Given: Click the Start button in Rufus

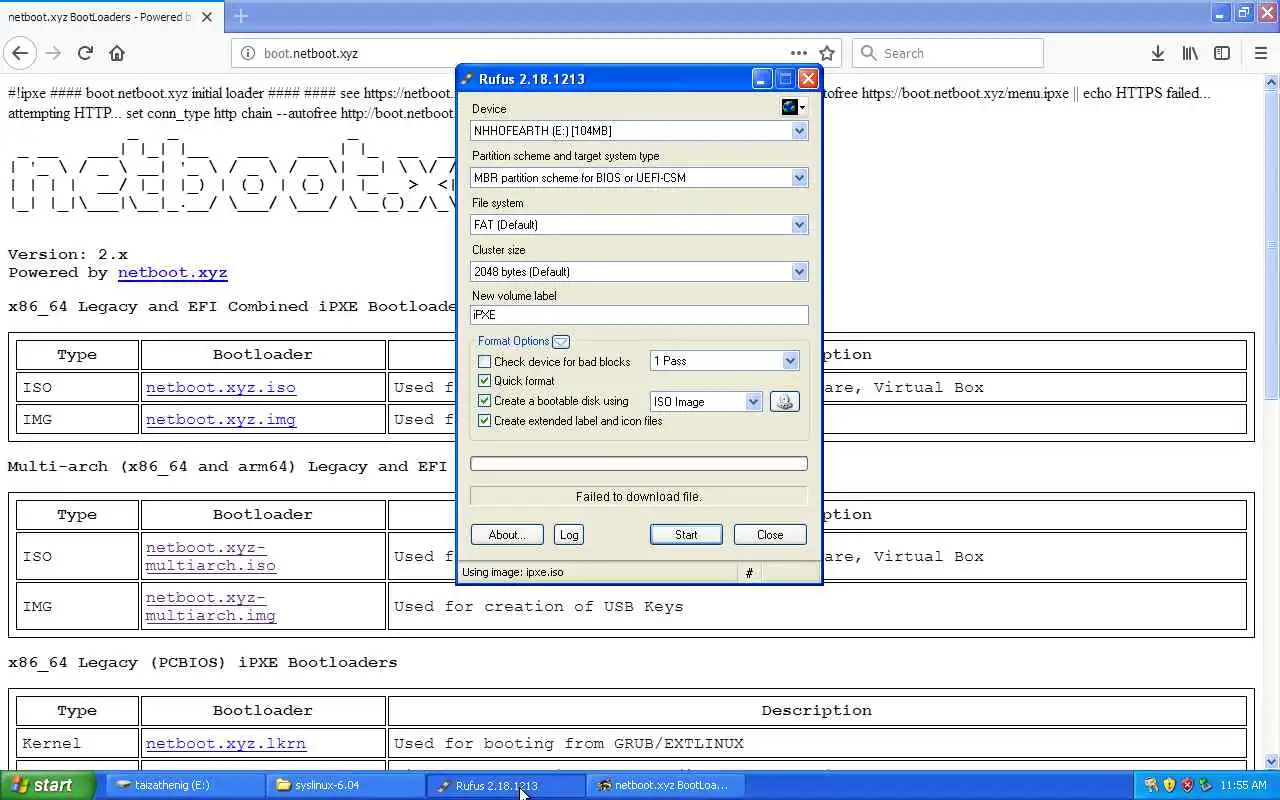Looking at the screenshot, I should (686, 534).
